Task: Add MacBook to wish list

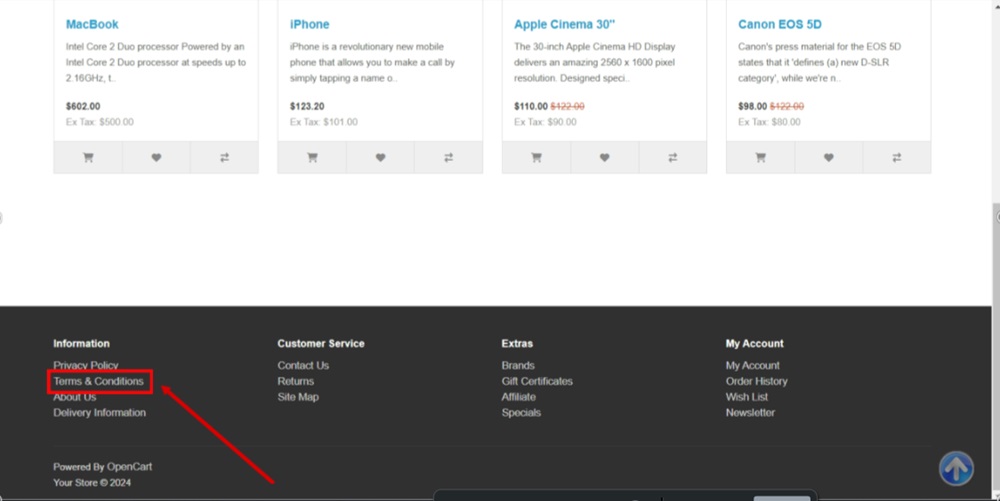Action: pos(156,157)
